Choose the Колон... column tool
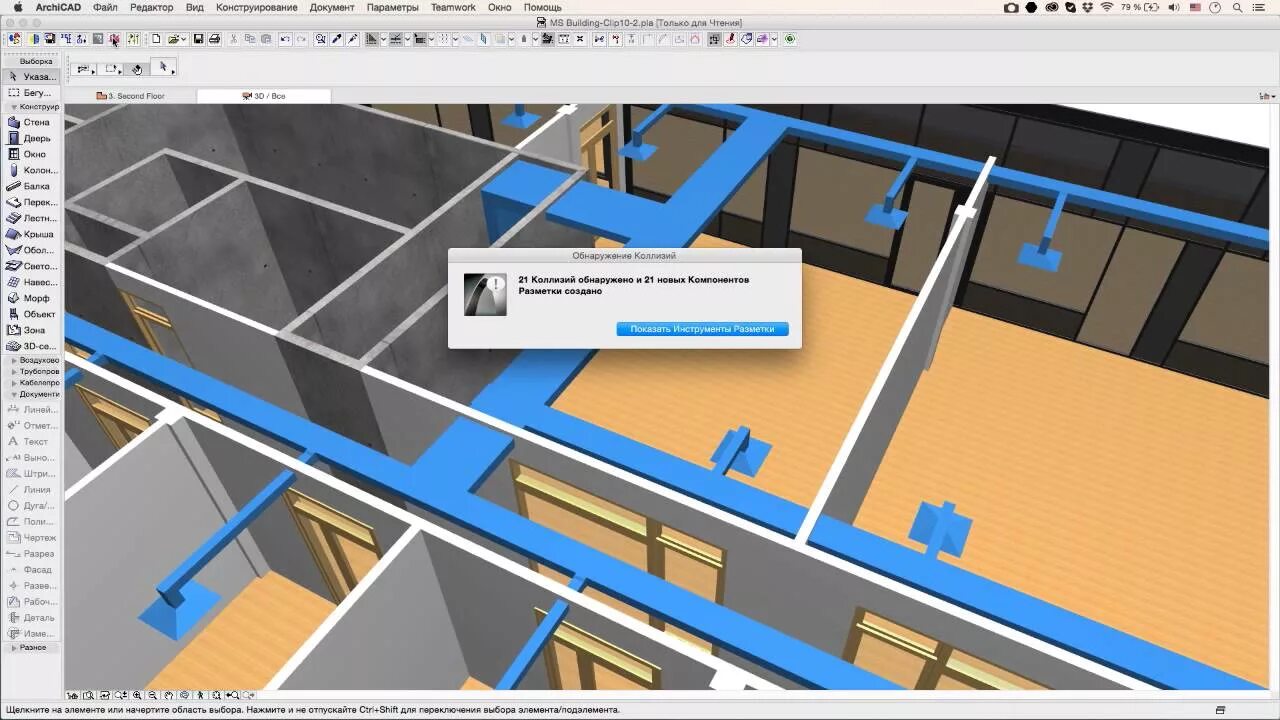Viewport: 1280px width, 720px height. (x=31, y=170)
